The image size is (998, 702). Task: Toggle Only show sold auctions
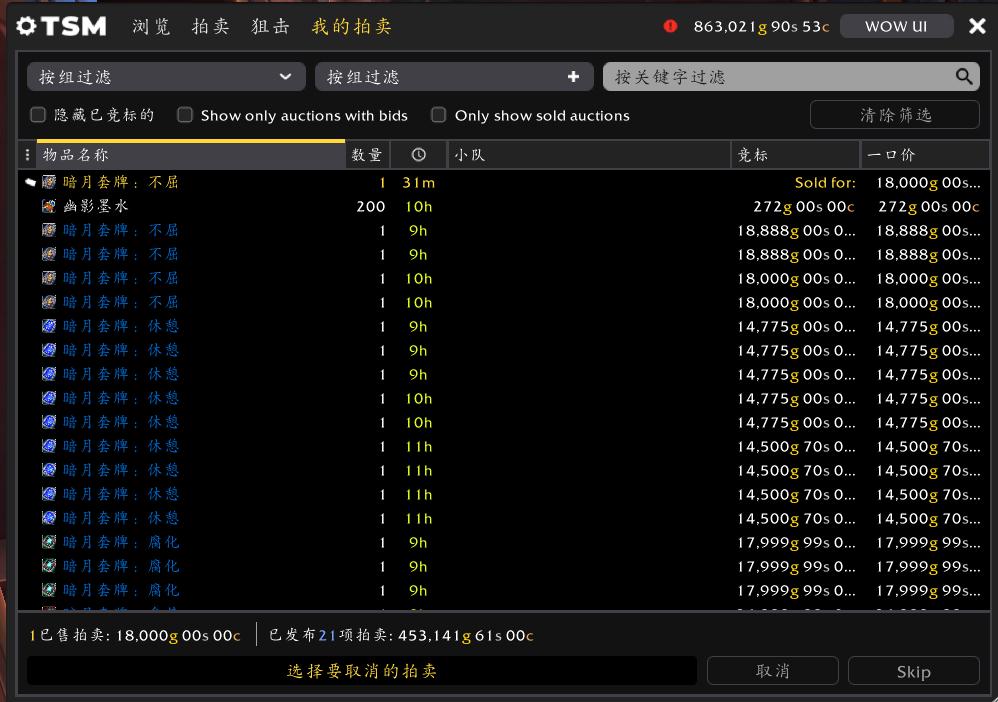click(438, 115)
